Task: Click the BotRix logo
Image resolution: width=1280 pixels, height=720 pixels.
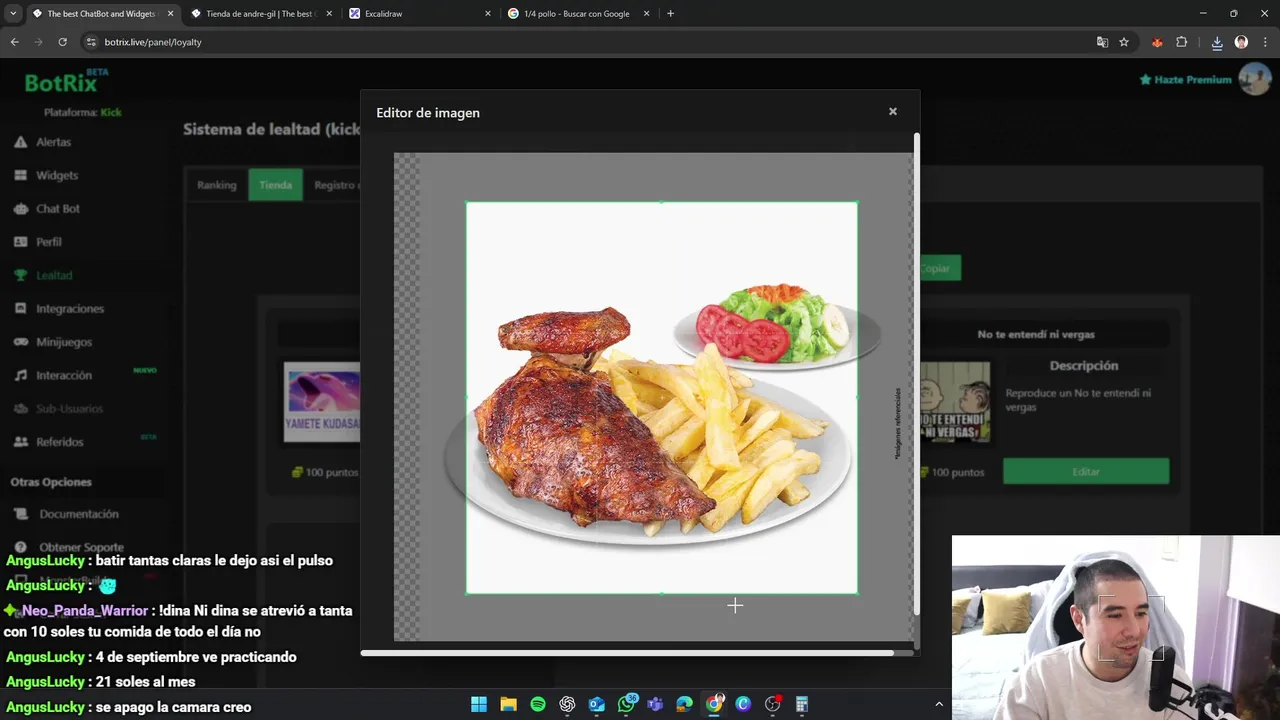Action: click(65, 82)
